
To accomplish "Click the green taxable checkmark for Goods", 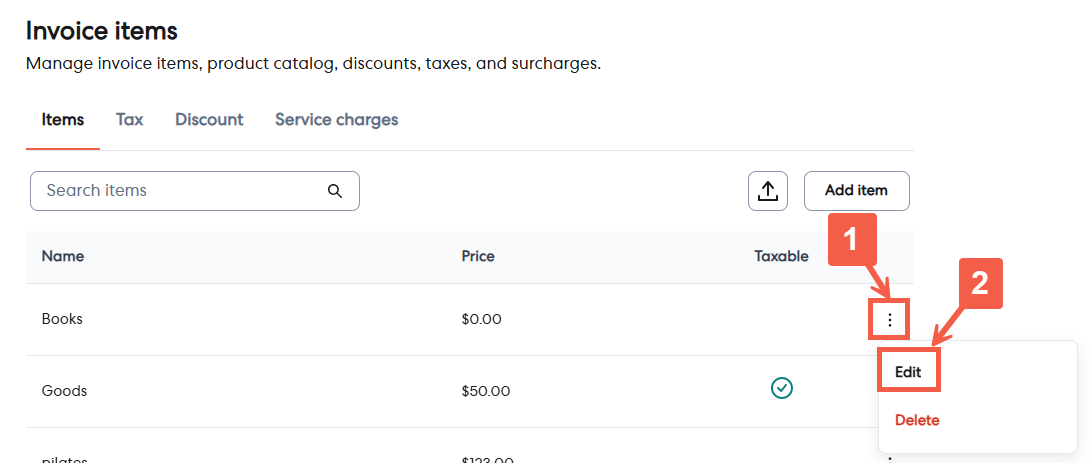I will (x=782, y=388).
